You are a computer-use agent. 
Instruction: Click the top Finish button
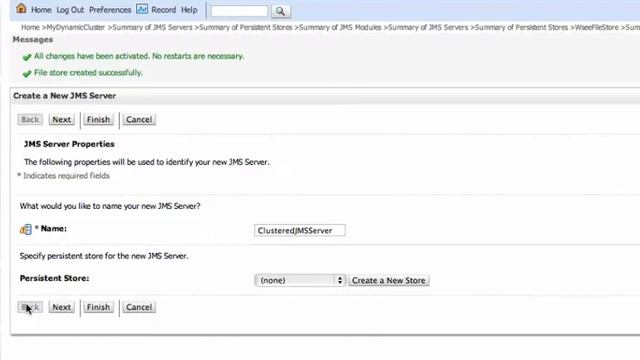[x=98, y=120]
